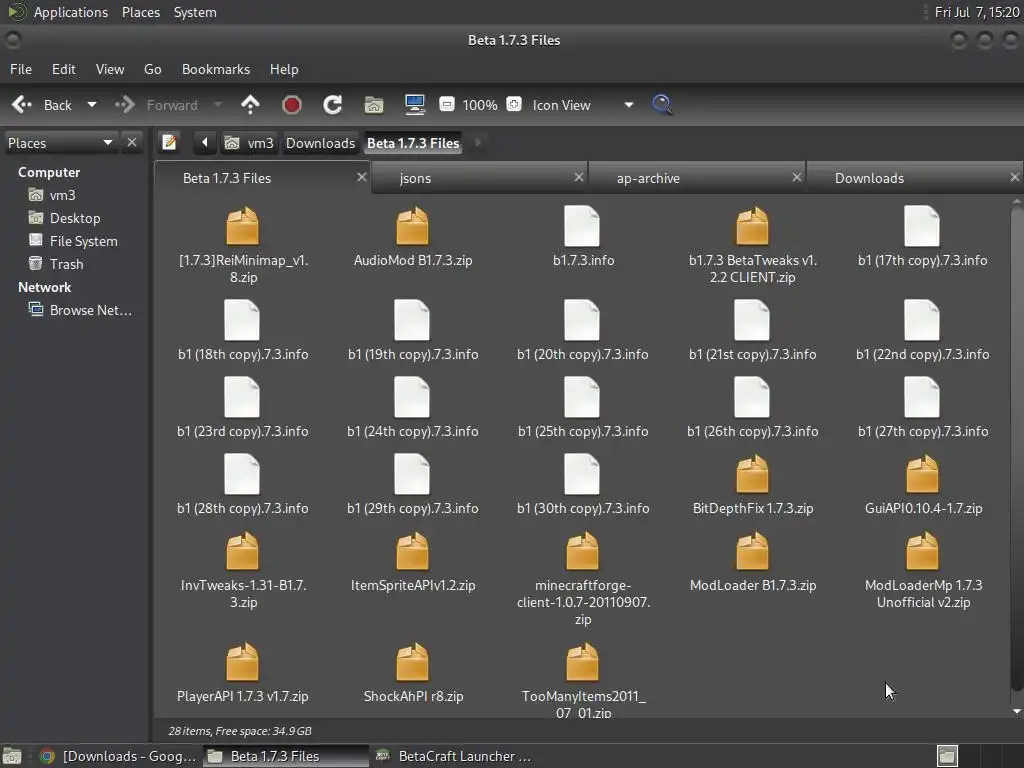This screenshot has height=768, width=1024.
Task: Select b1.7.3.info file icon
Action: (x=582, y=226)
